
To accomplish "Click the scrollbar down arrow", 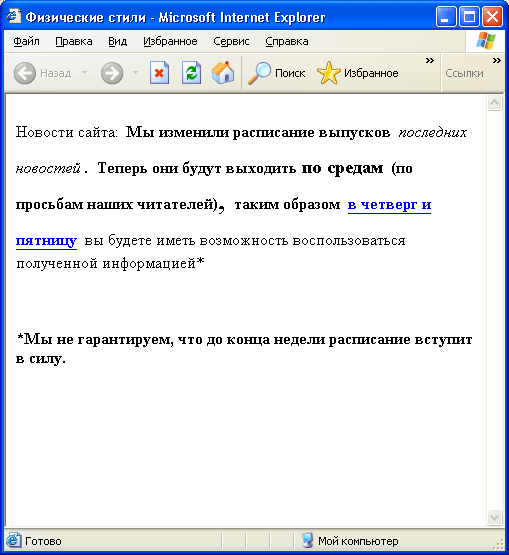I will click(x=494, y=517).
